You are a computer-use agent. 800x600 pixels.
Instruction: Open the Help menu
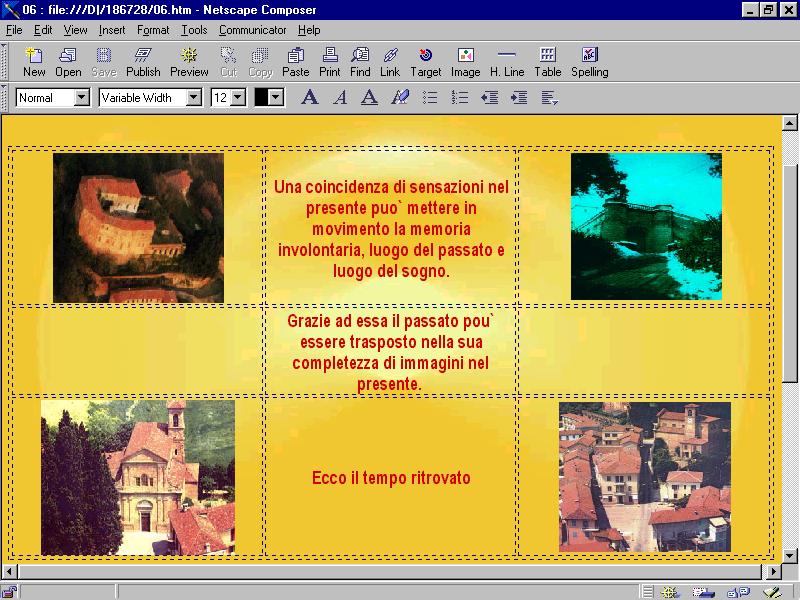[x=309, y=30]
